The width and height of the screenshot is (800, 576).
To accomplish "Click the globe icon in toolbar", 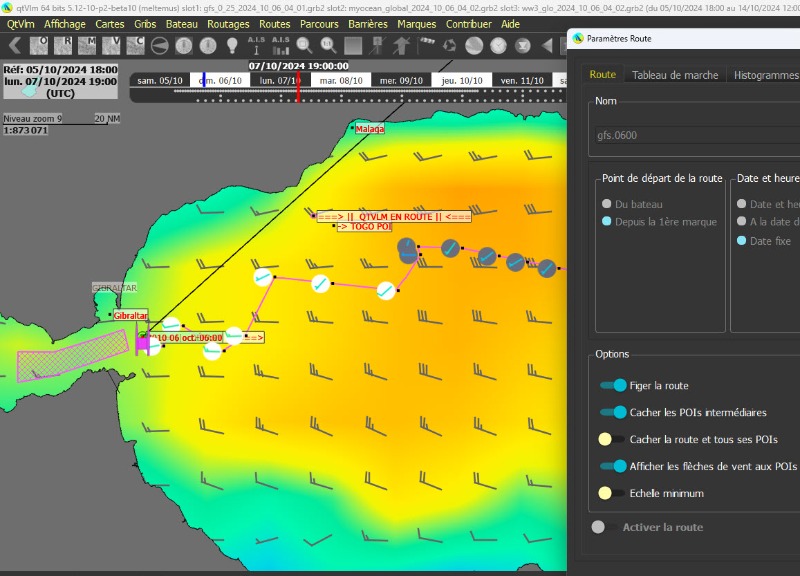I will (474, 46).
